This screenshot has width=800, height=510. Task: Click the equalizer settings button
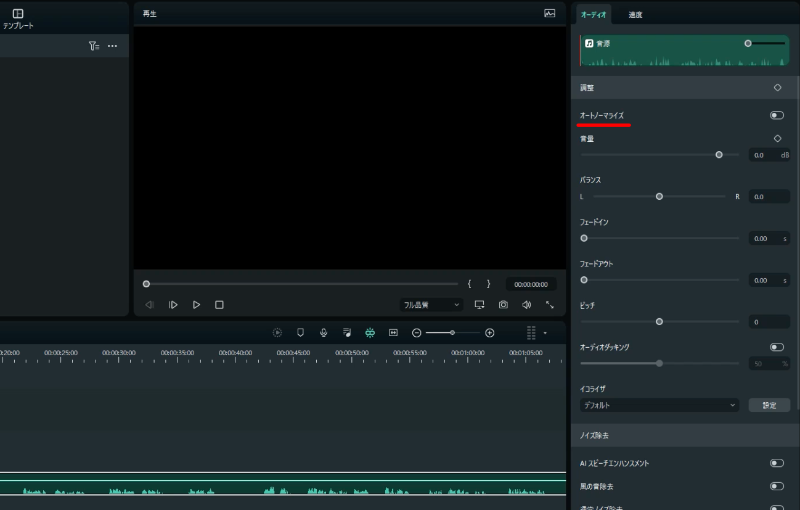point(769,405)
